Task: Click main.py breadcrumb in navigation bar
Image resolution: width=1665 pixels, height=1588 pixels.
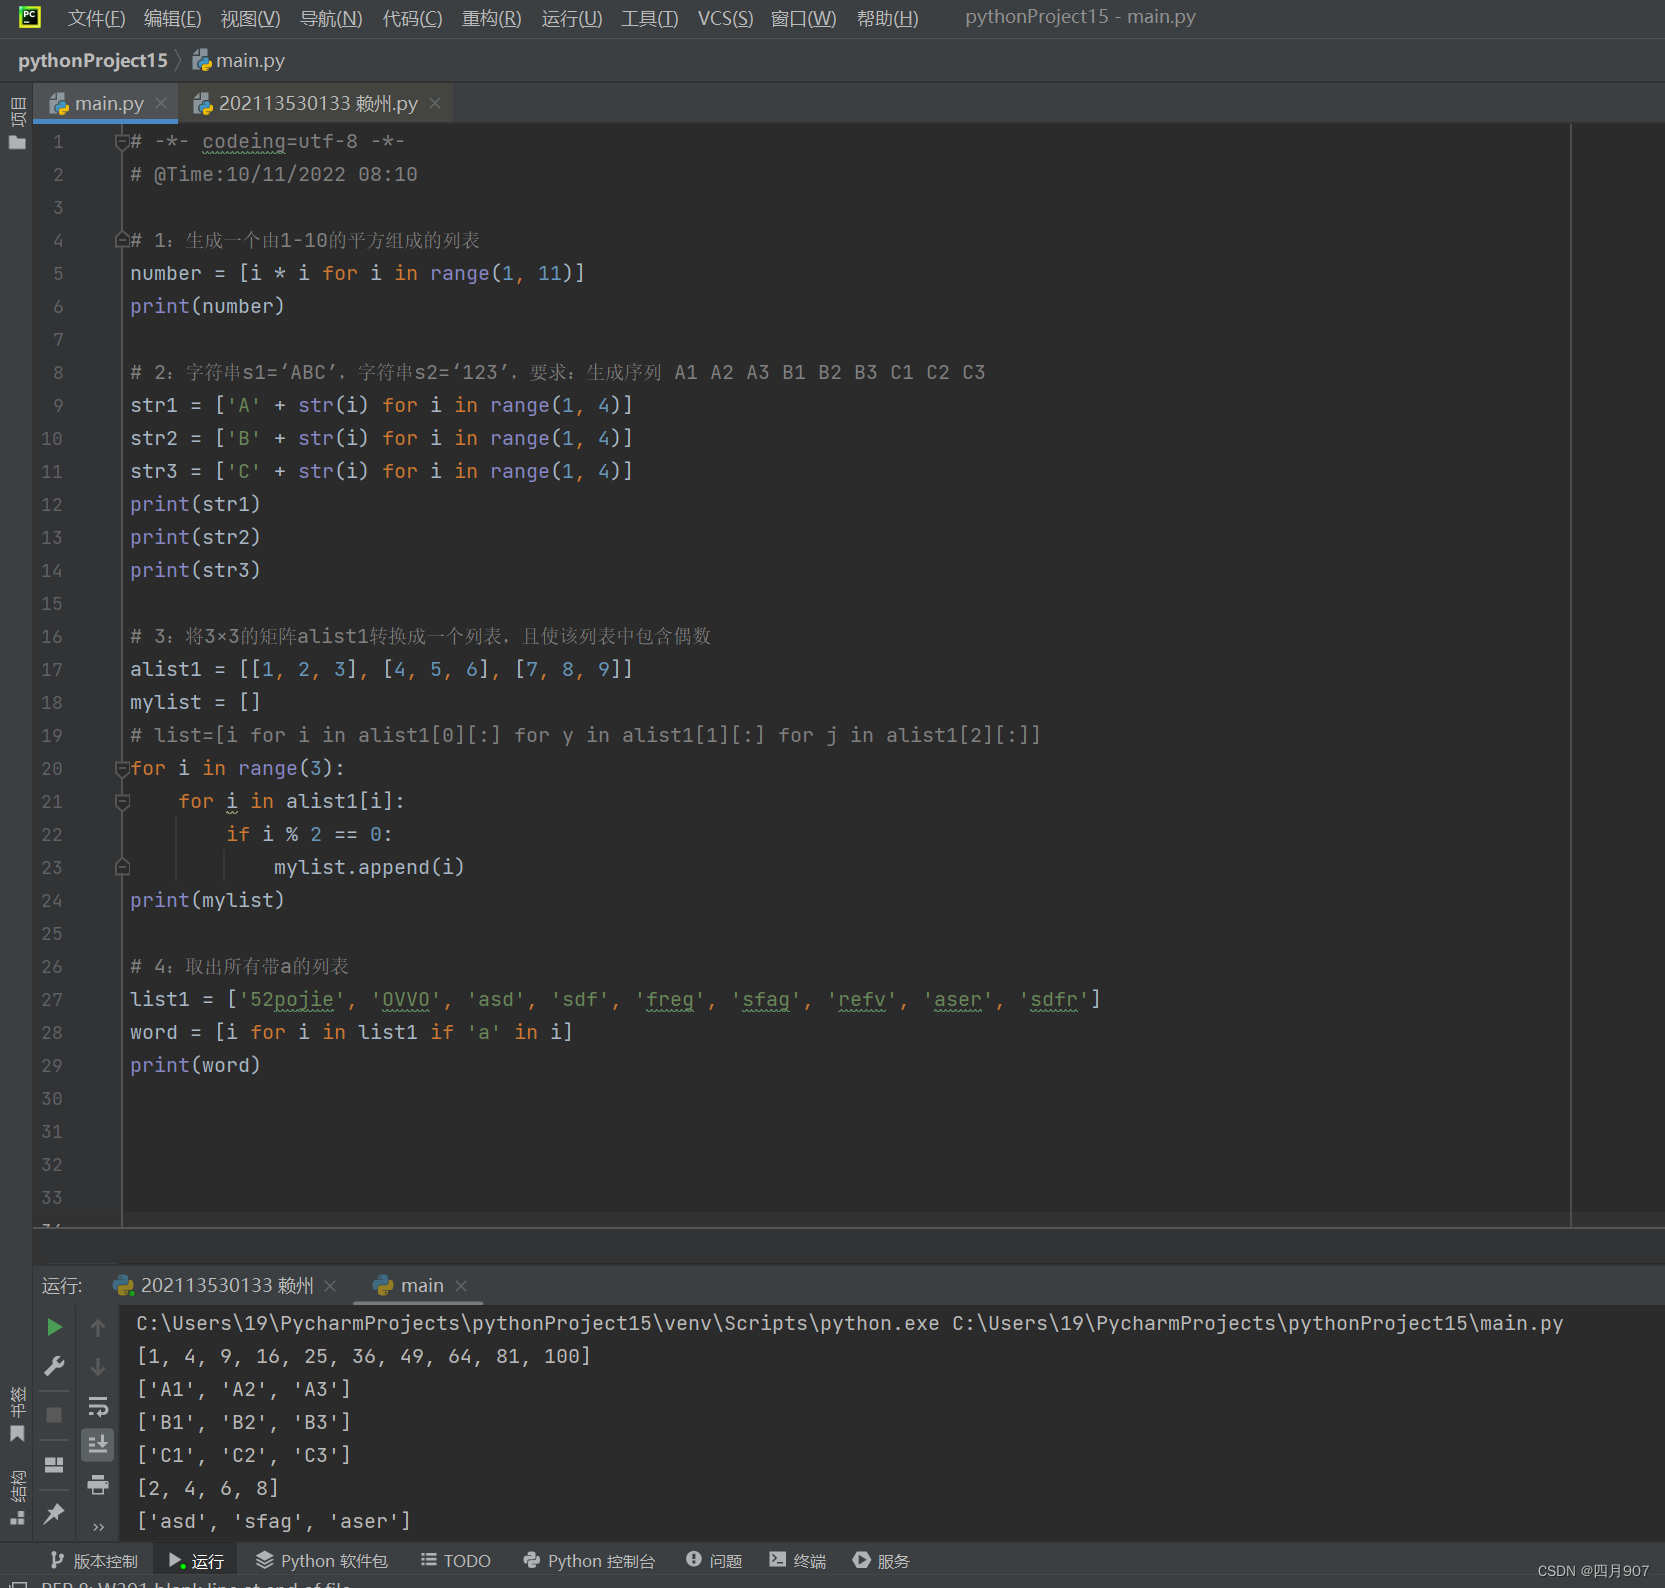Action: tap(239, 61)
